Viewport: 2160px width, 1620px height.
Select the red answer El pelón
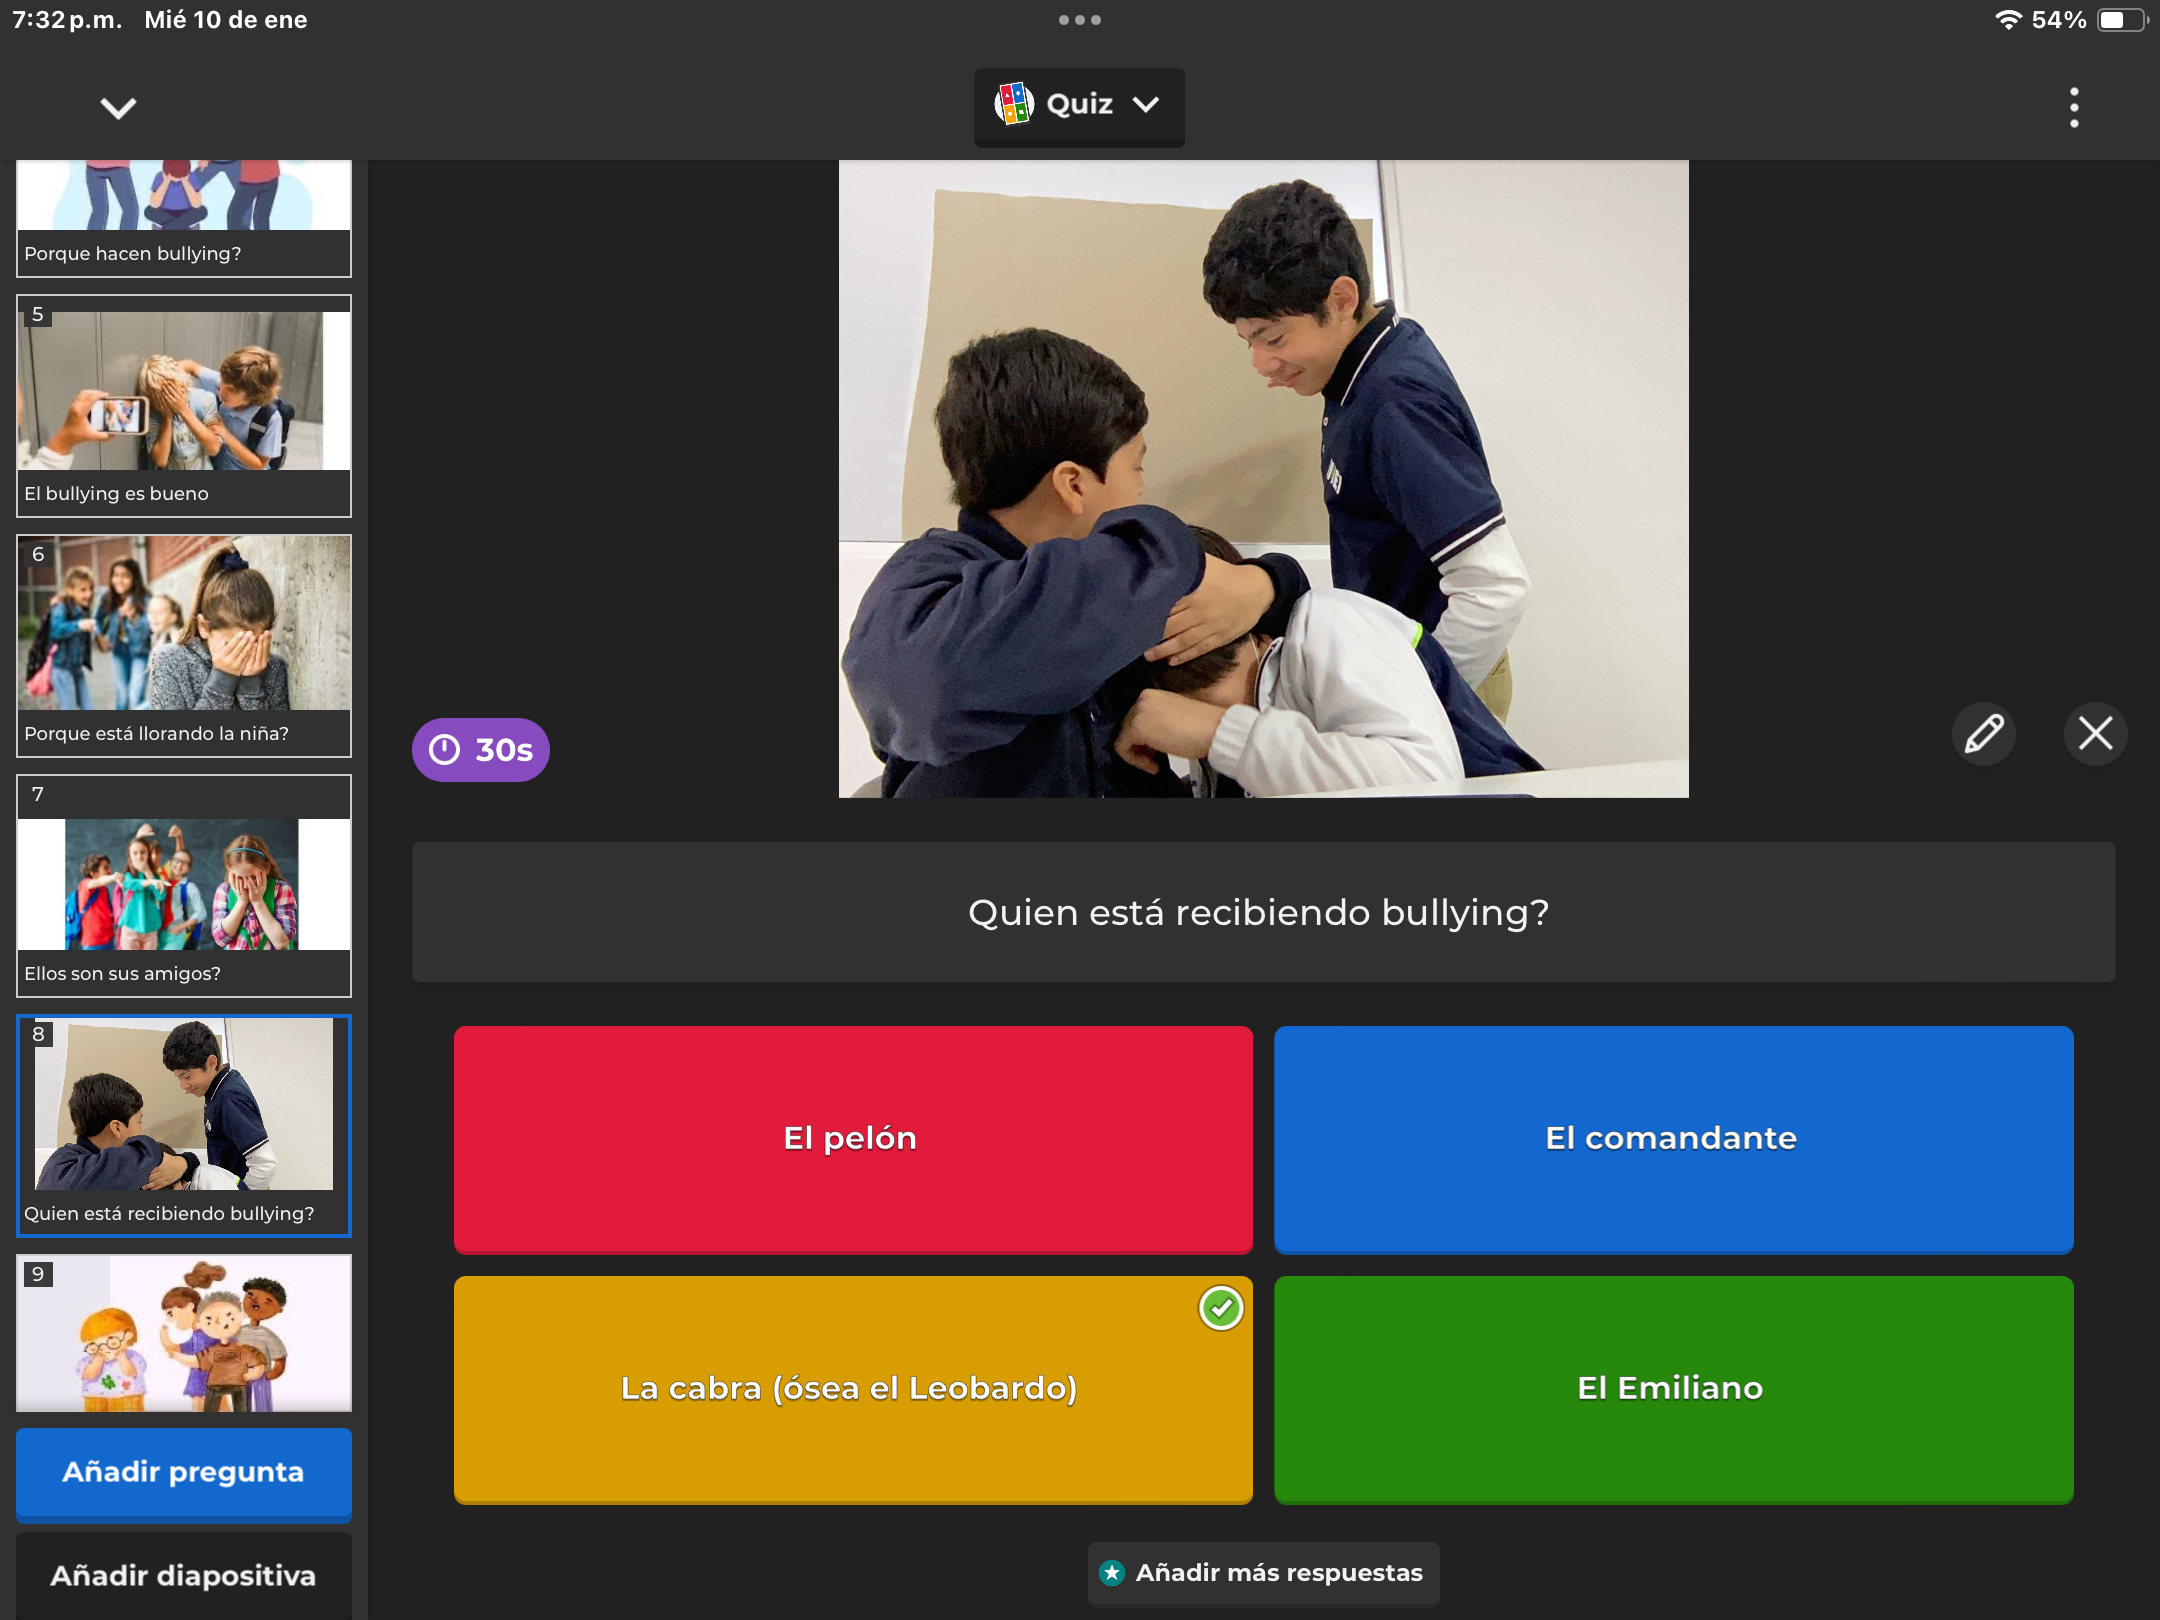(x=852, y=1138)
